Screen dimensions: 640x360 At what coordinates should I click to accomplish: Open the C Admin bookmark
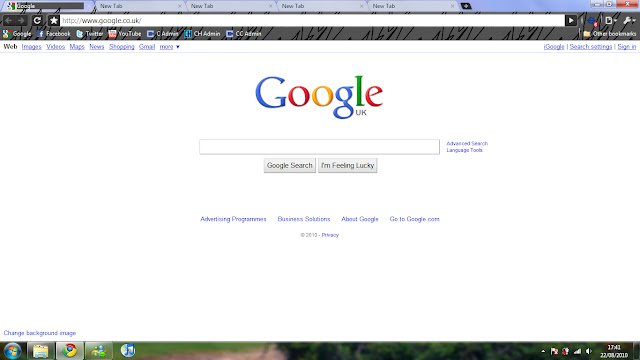pos(162,34)
